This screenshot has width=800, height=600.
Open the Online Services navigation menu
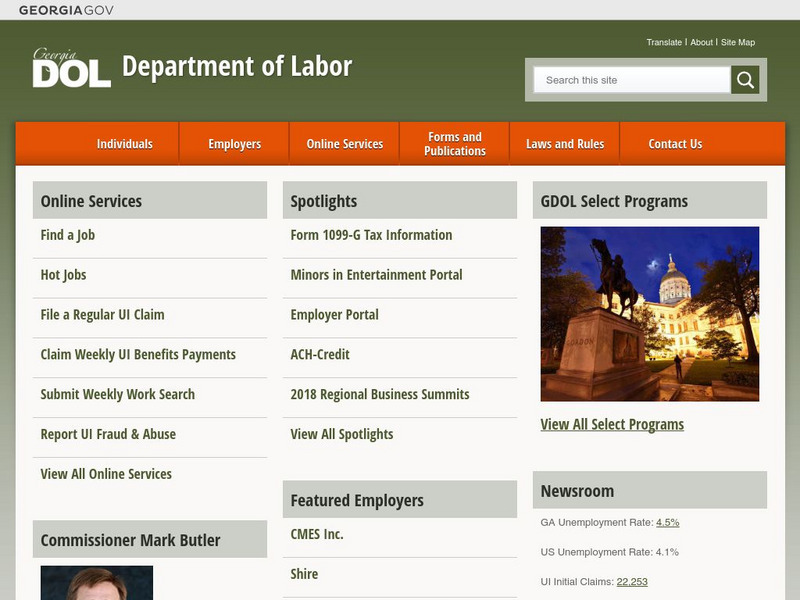(x=345, y=143)
